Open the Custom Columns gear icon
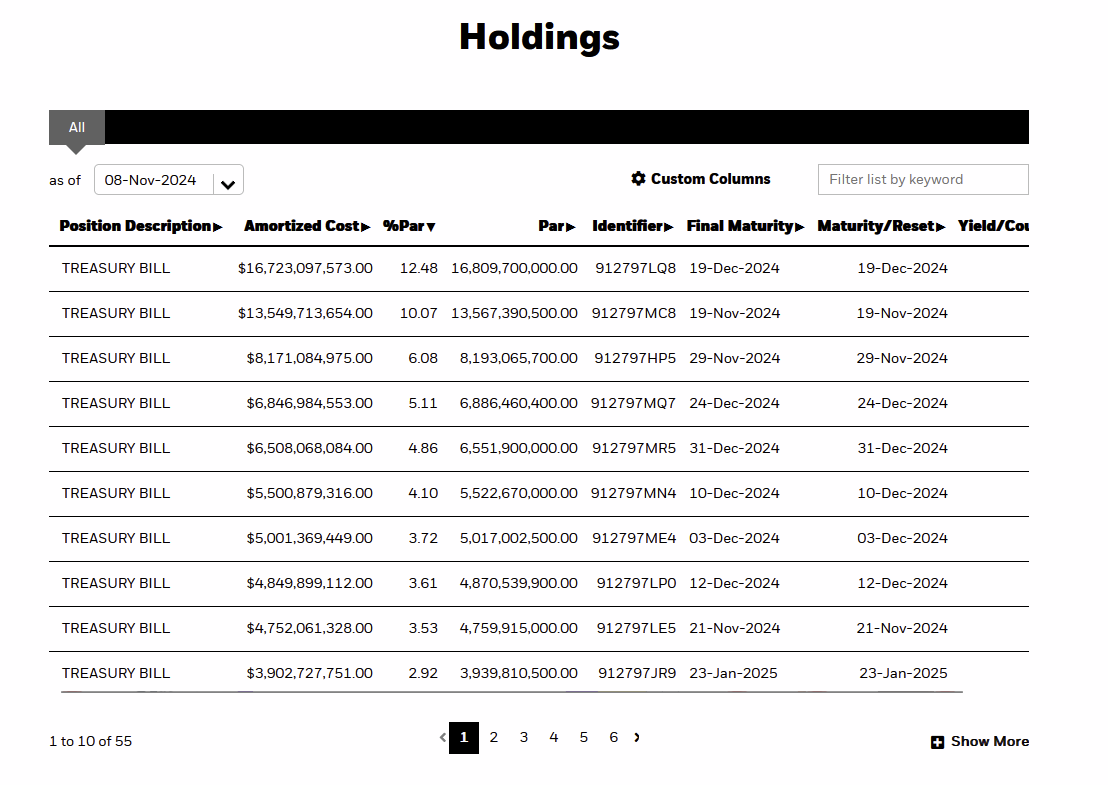 coord(638,178)
